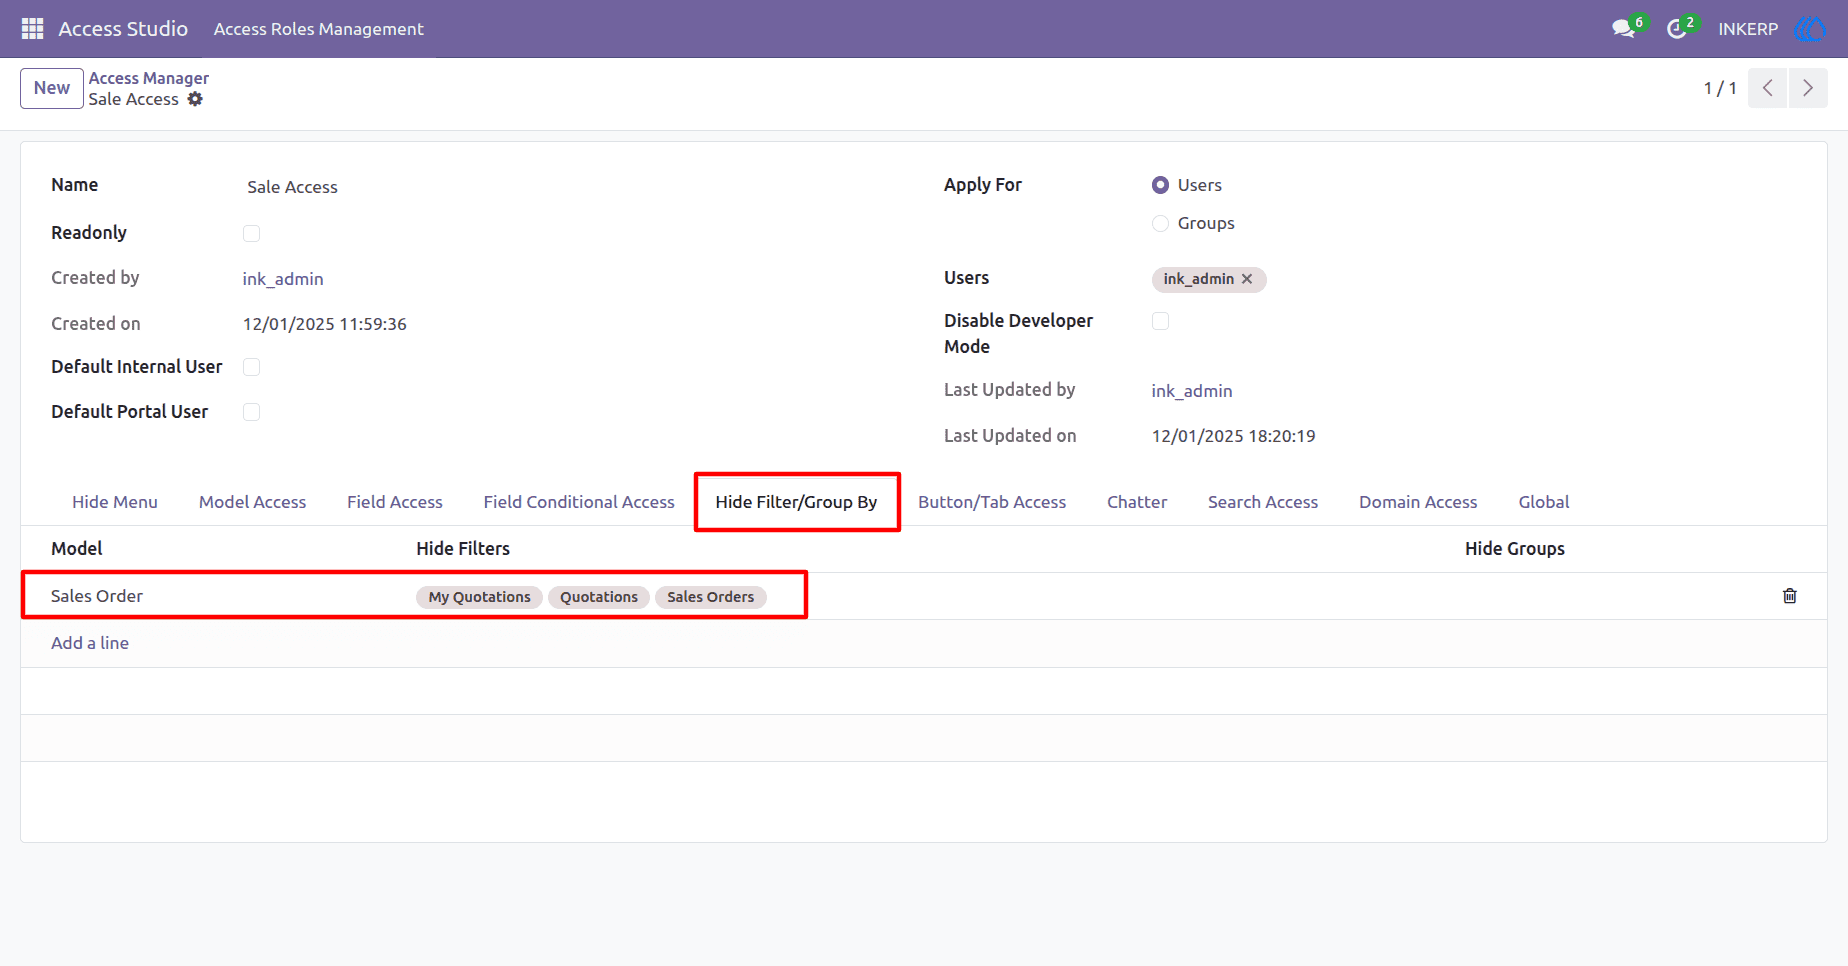This screenshot has height=966, width=1848.
Task: Open the apps grid menu icon
Action: point(32,29)
